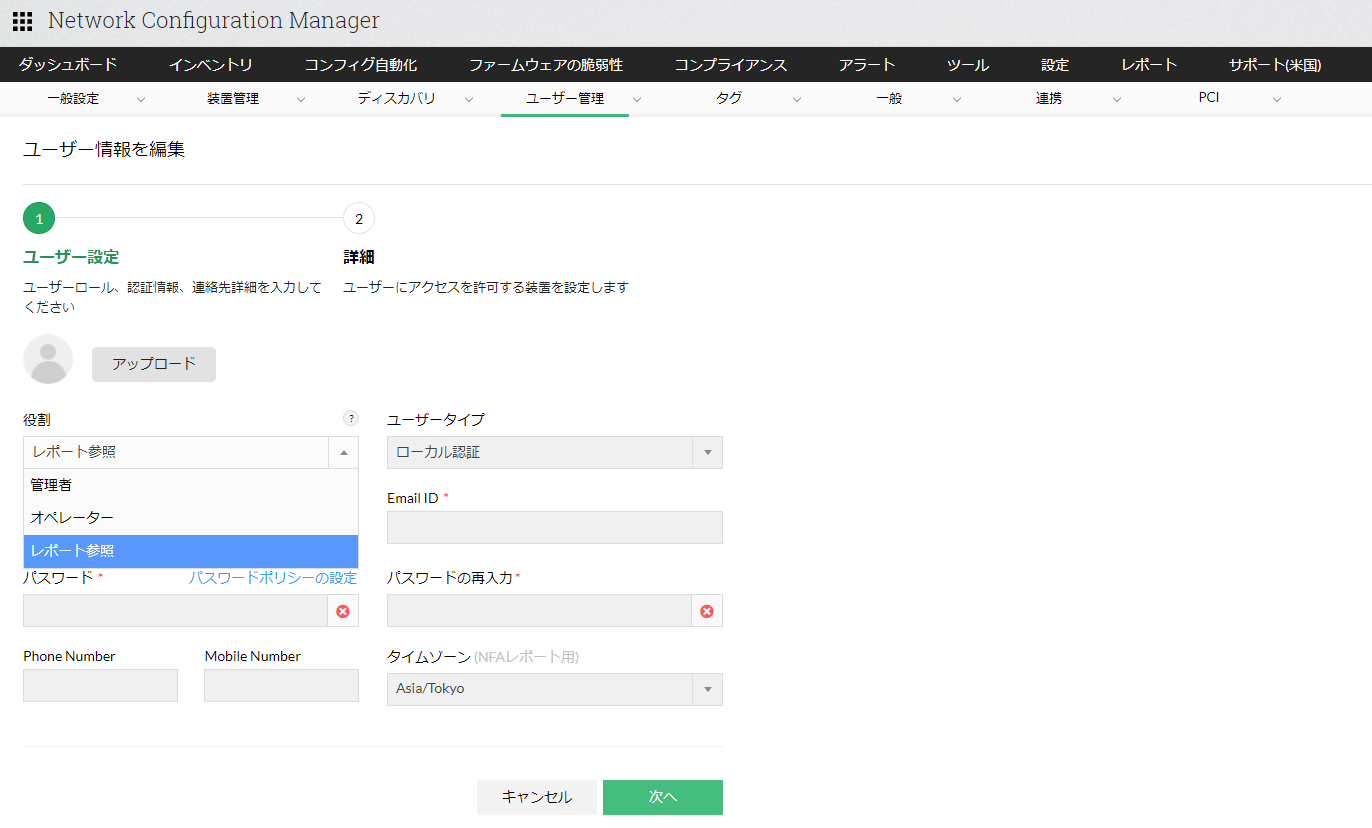The image size is (1372, 828).
Task: Expand the タグ submenu chevron
Action: click(797, 99)
